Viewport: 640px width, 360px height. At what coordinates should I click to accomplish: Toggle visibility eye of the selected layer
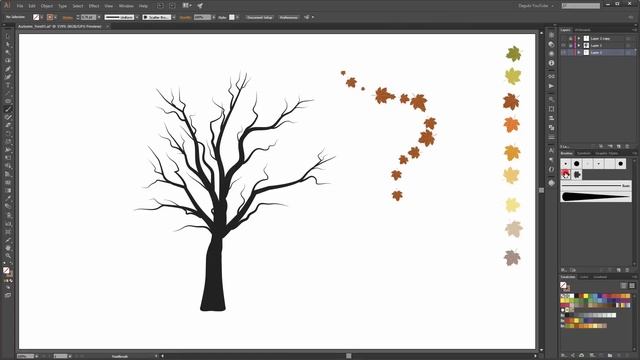pyautogui.click(x=564, y=52)
